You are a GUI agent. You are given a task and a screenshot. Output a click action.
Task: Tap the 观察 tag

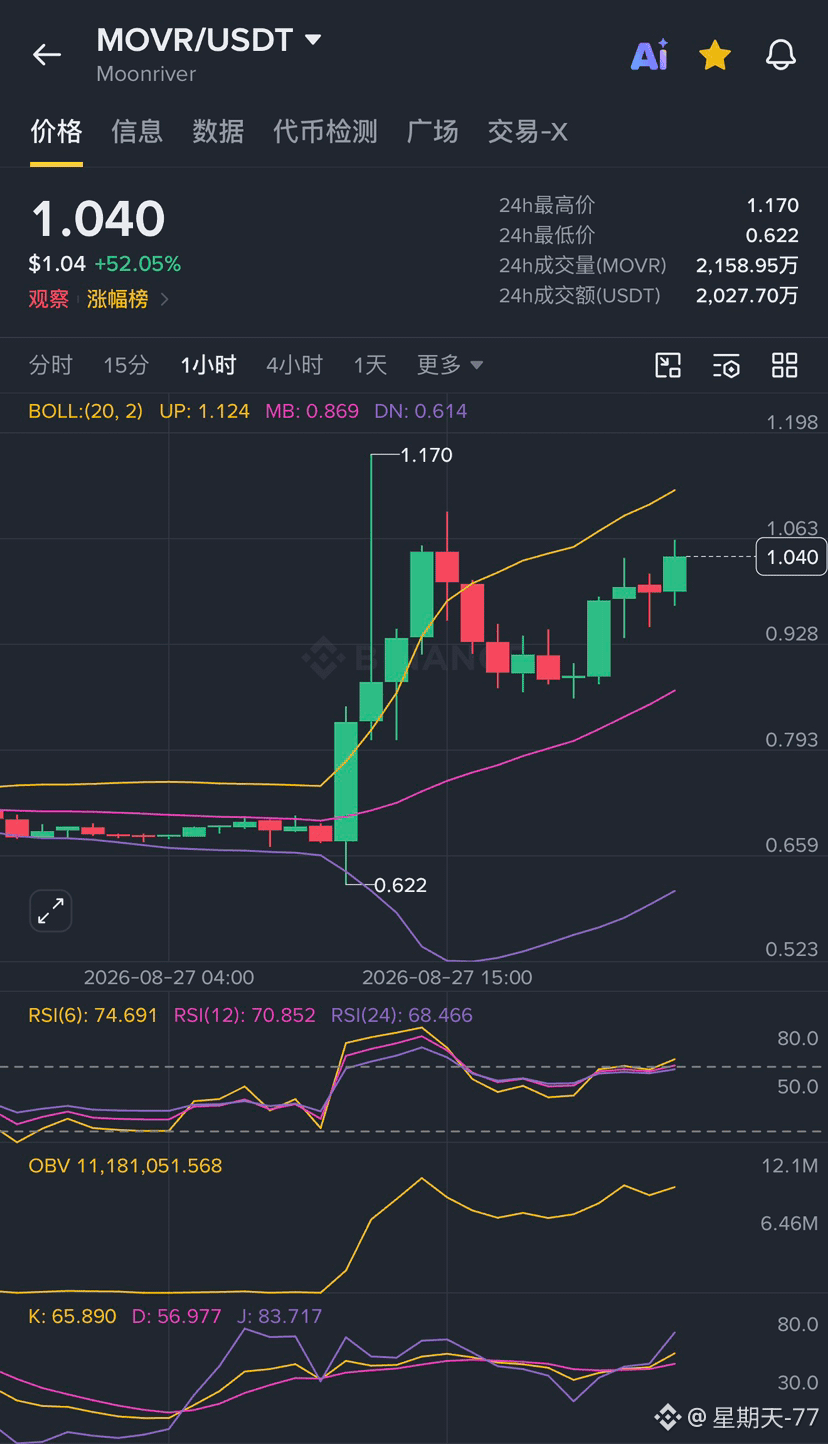[x=49, y=298]
